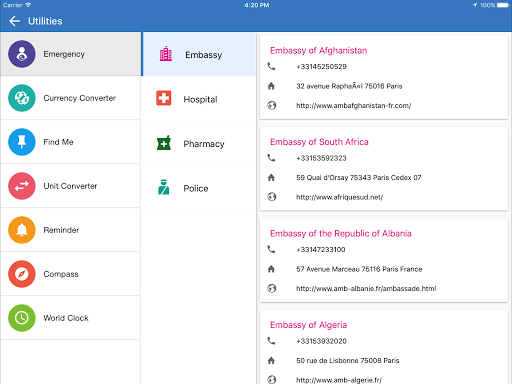Image resolution: width=512 pixels, height=384 pixels.
Task: Open the ambafghanistan-fr.com website link
Action: 353,106
